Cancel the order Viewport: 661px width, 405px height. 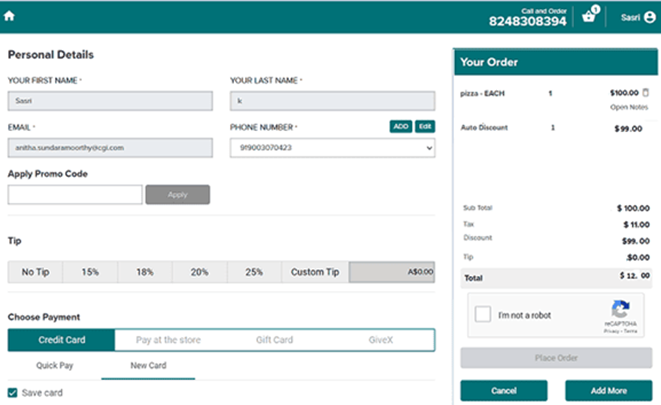click(503, 390)
